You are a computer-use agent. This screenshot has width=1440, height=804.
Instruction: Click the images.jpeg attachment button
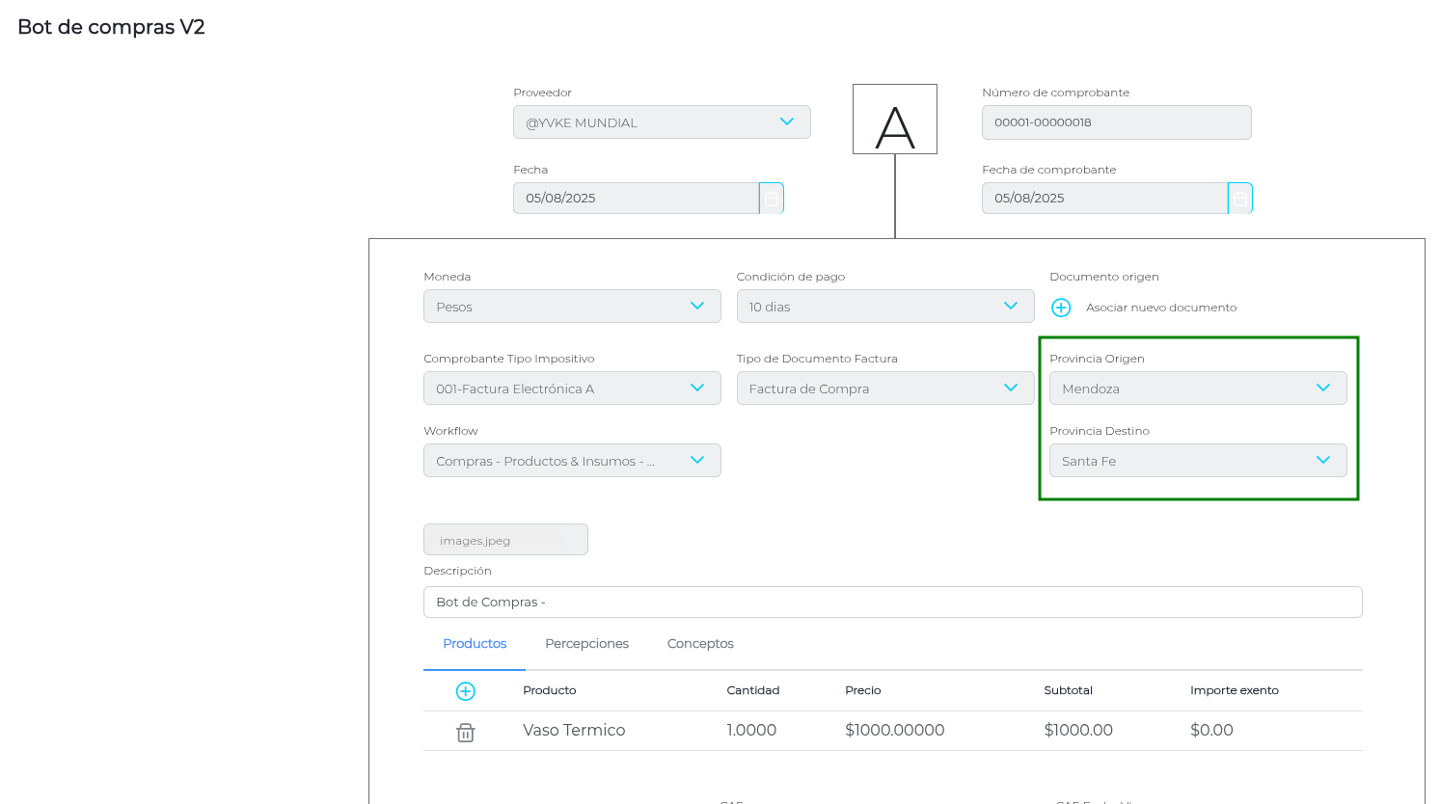[505, 540]
